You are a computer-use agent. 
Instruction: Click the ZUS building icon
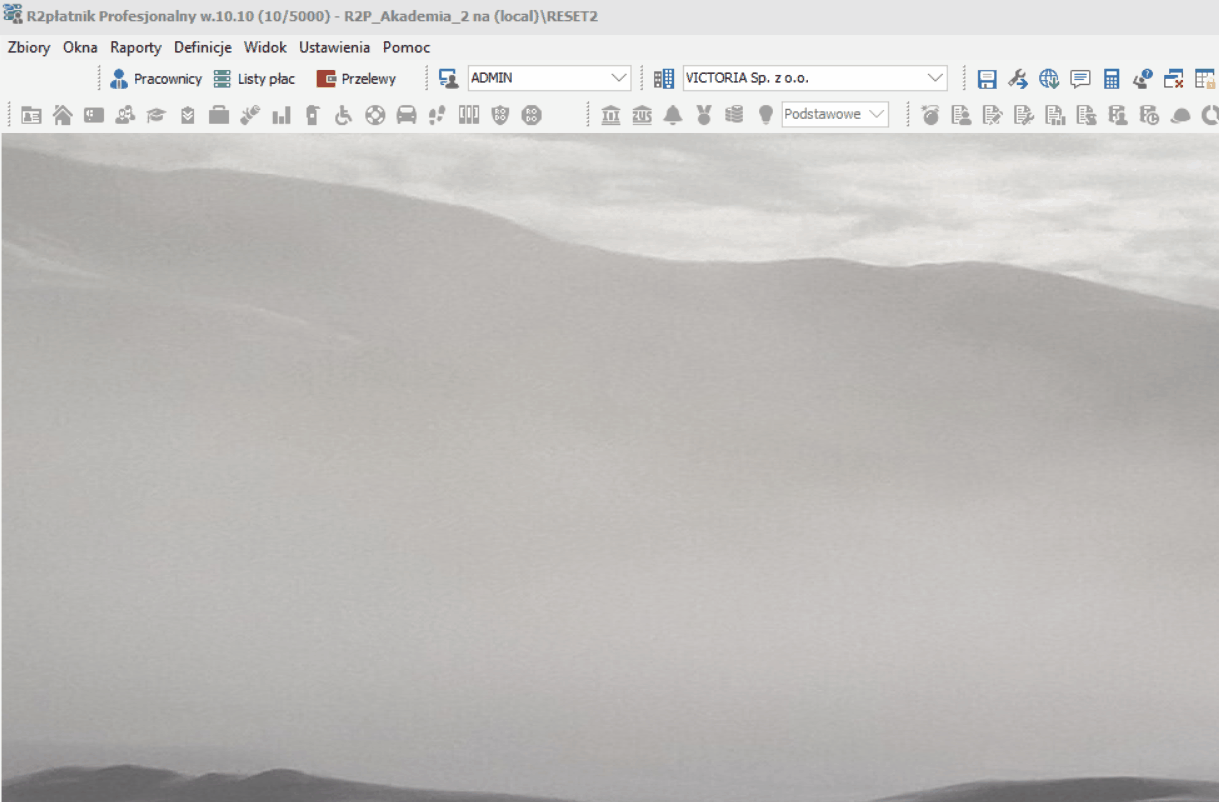[x=642, y=115]
